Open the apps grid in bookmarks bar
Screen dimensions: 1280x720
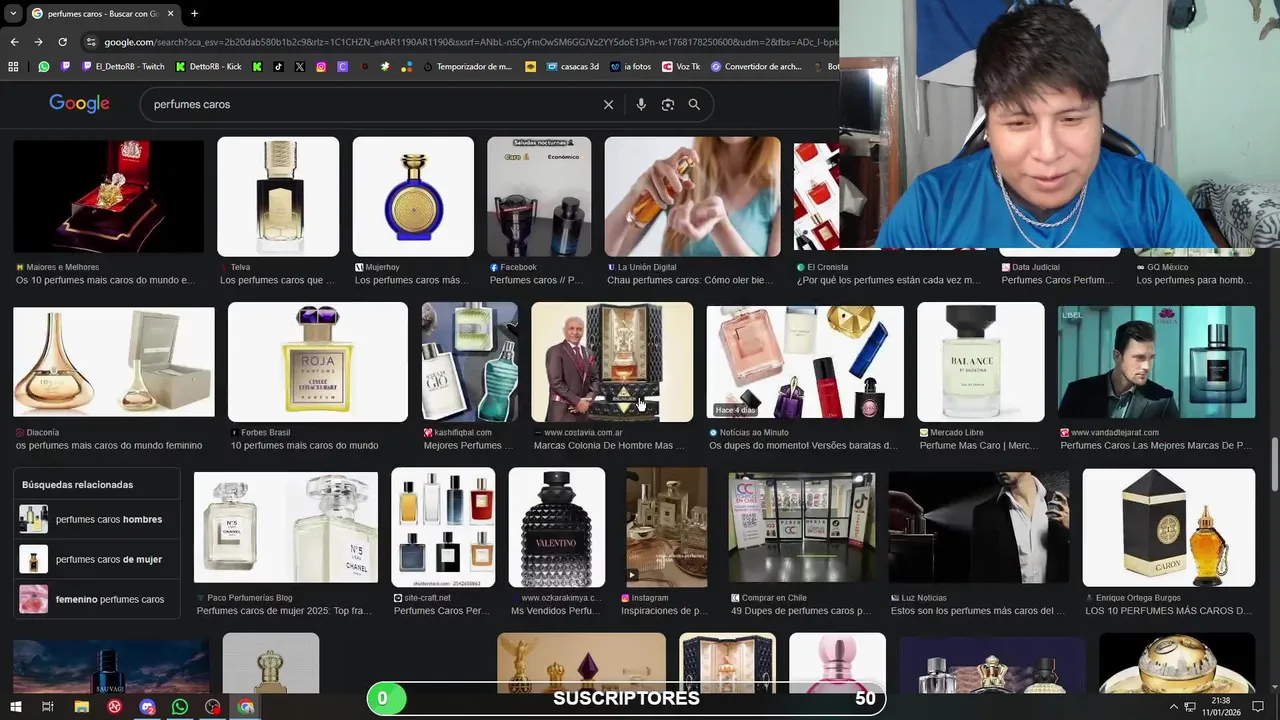pos(13,67)
